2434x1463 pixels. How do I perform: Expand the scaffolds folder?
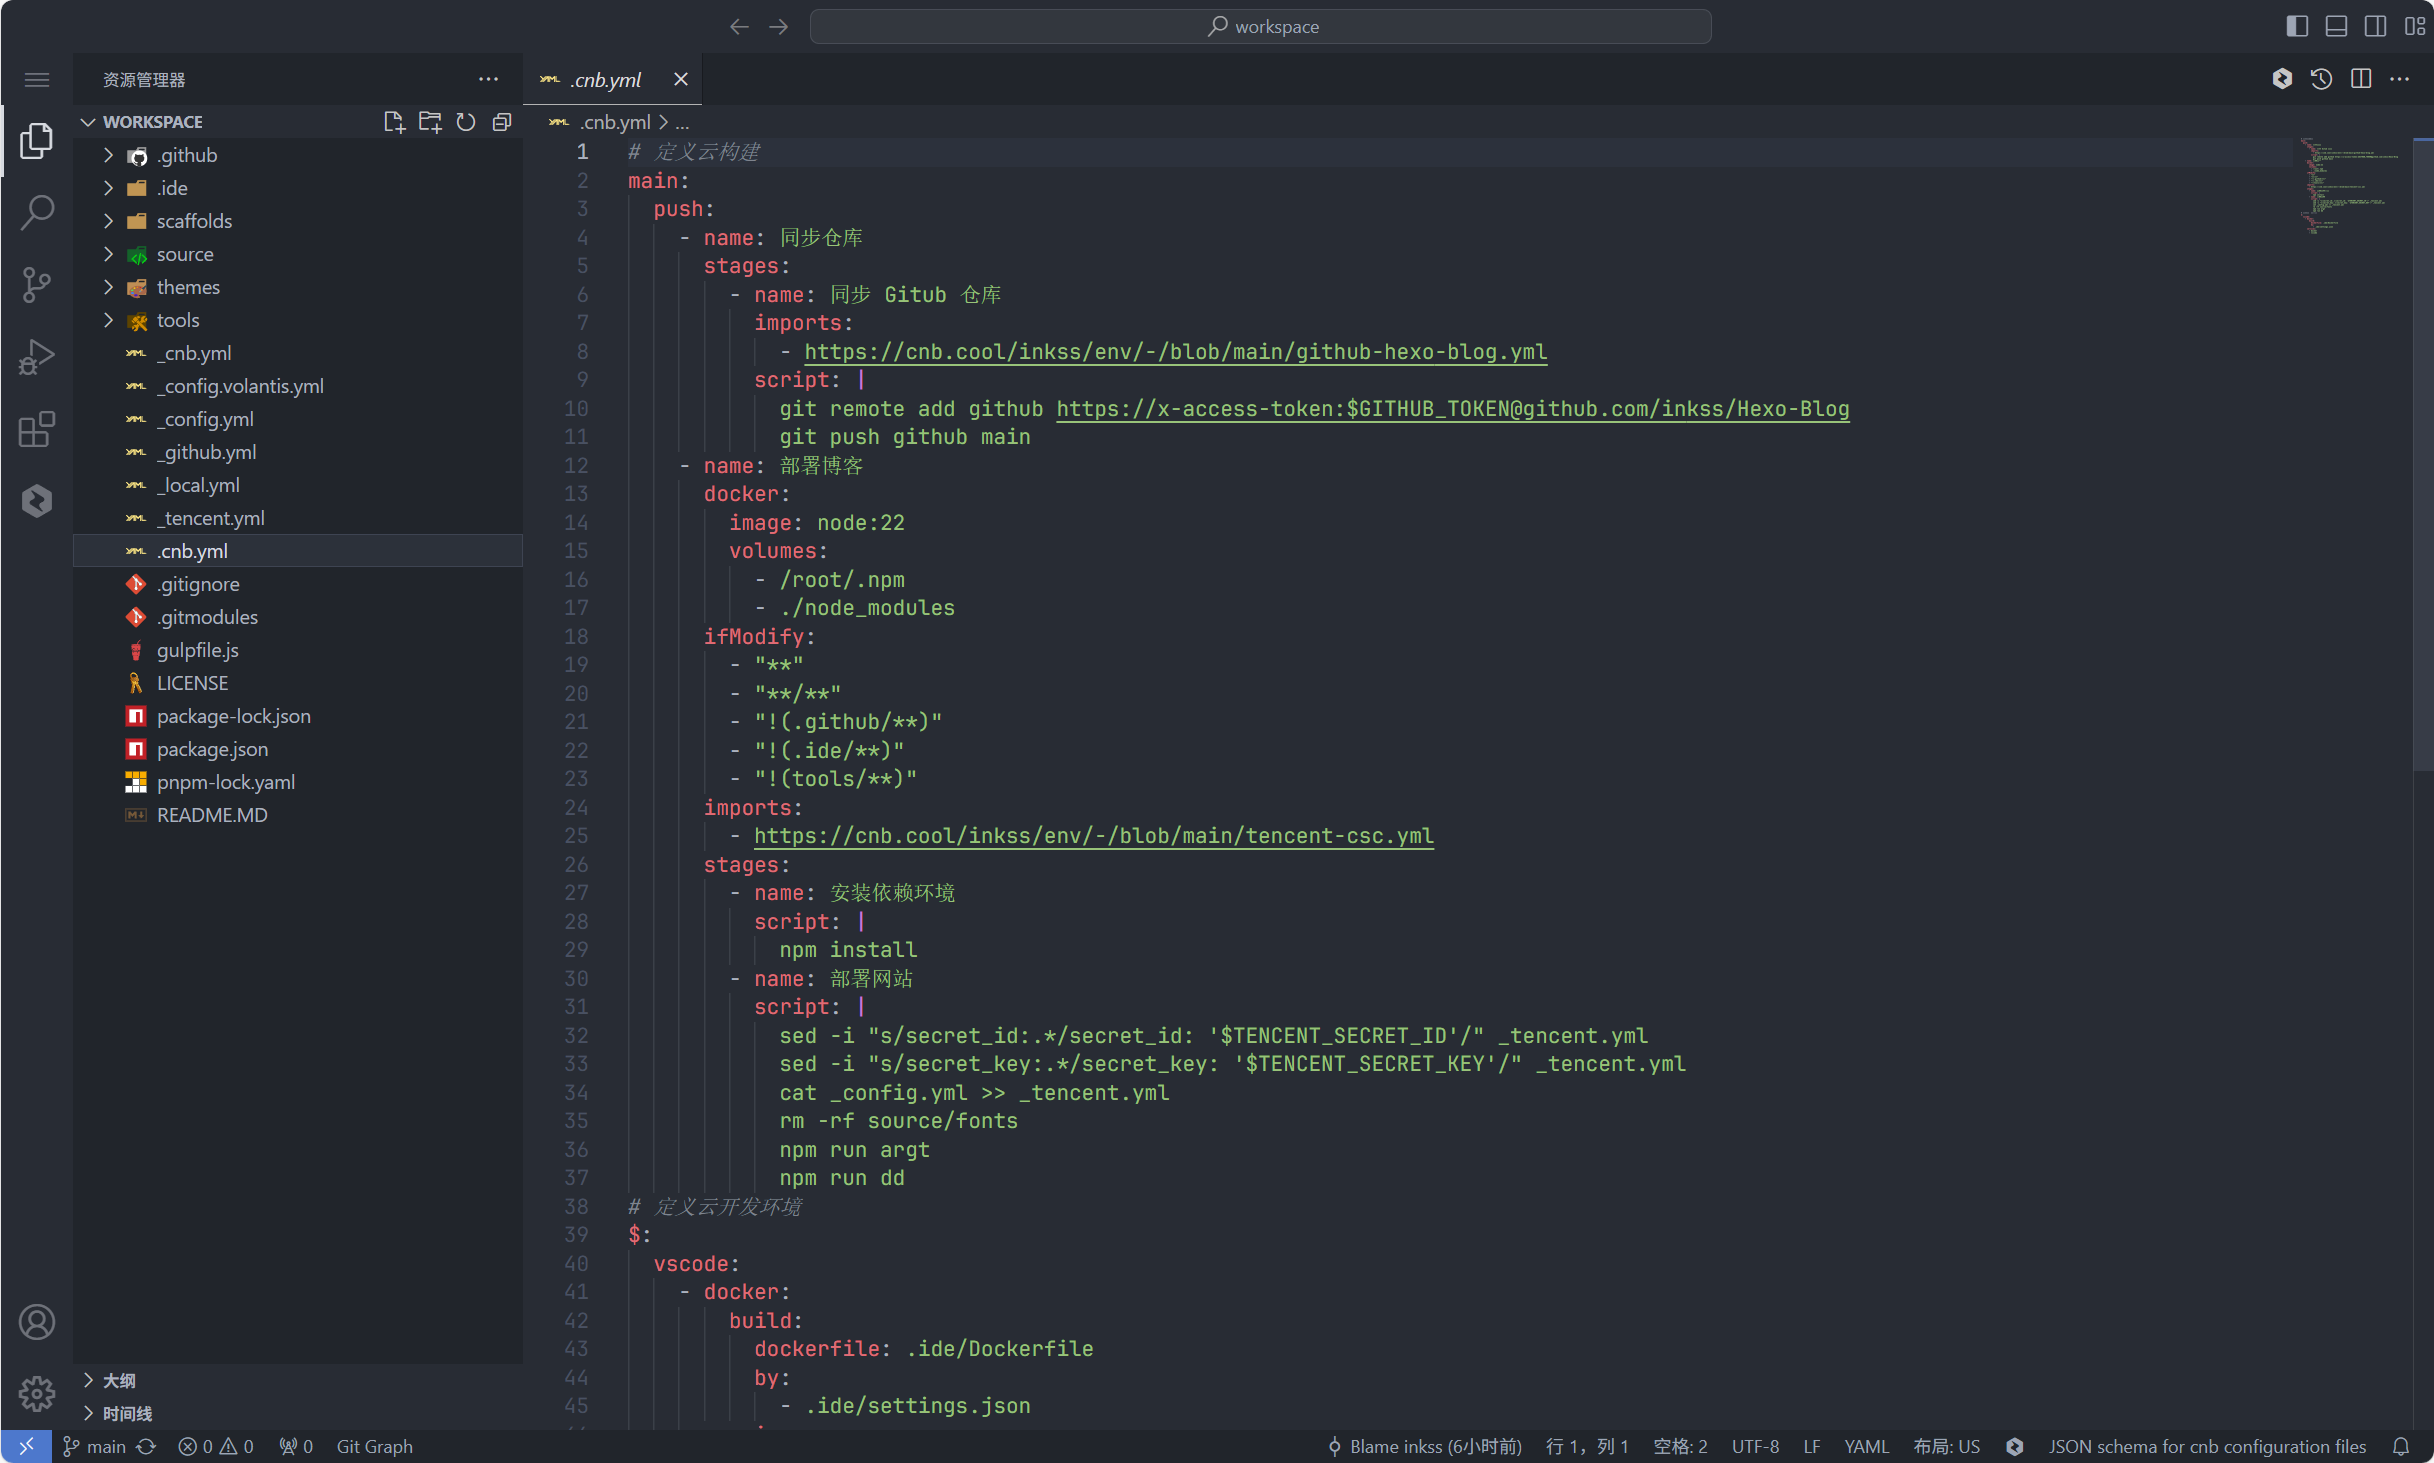pos(193,221)
